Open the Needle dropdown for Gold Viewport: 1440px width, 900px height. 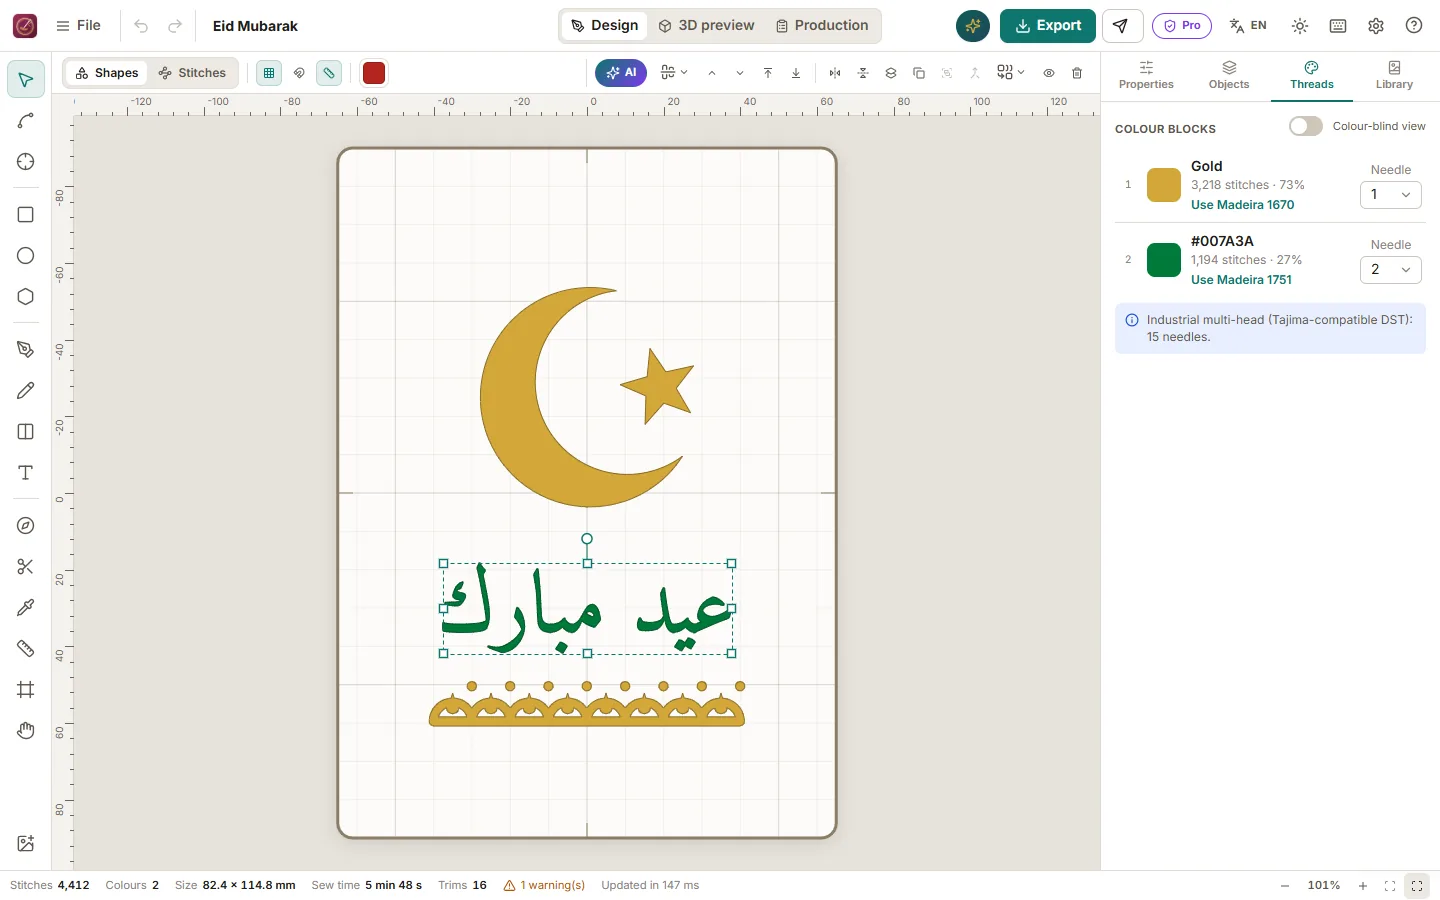pyautogui.click(x=1391, y=195)
